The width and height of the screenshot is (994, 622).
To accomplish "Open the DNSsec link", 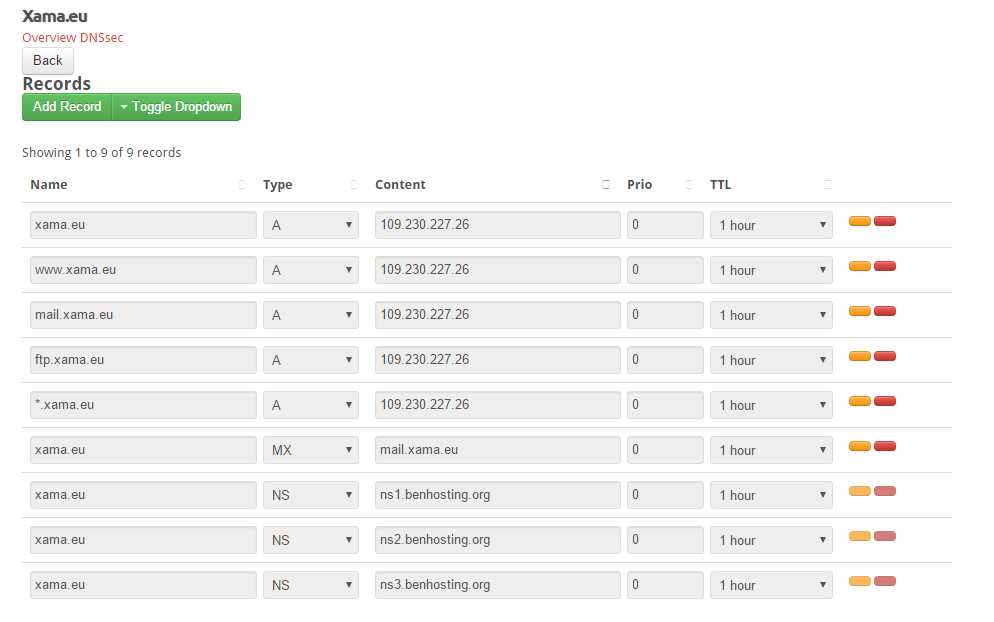I will [x=102, y=38].
